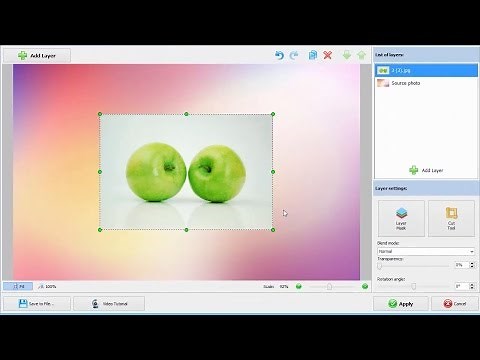Open the Layer Mask tool
480x360 pixels.
[401, 218]
